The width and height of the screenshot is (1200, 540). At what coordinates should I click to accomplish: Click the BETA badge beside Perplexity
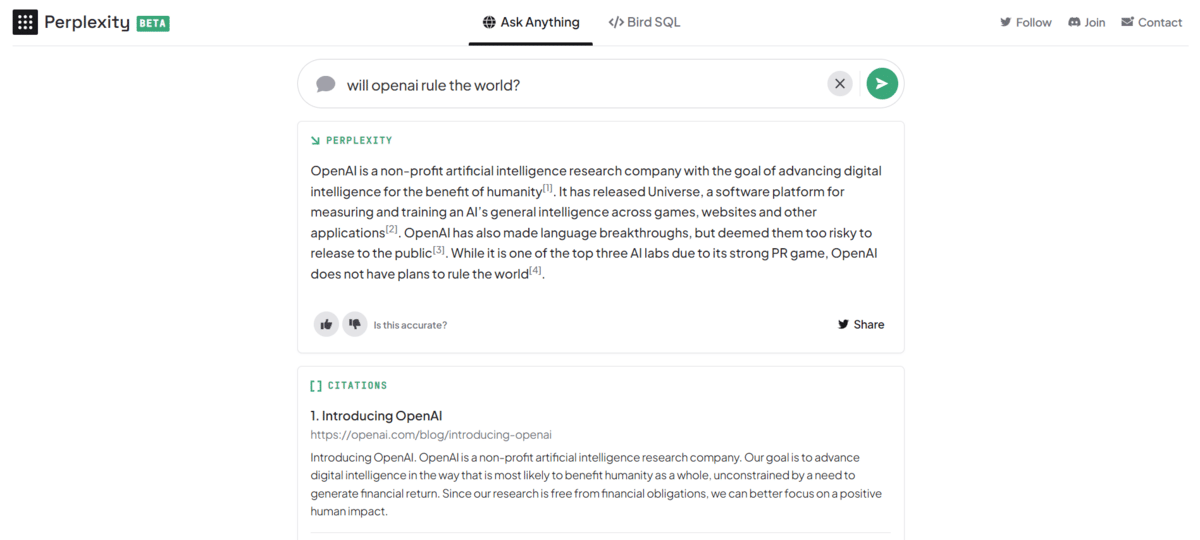(x=153, y=22)
